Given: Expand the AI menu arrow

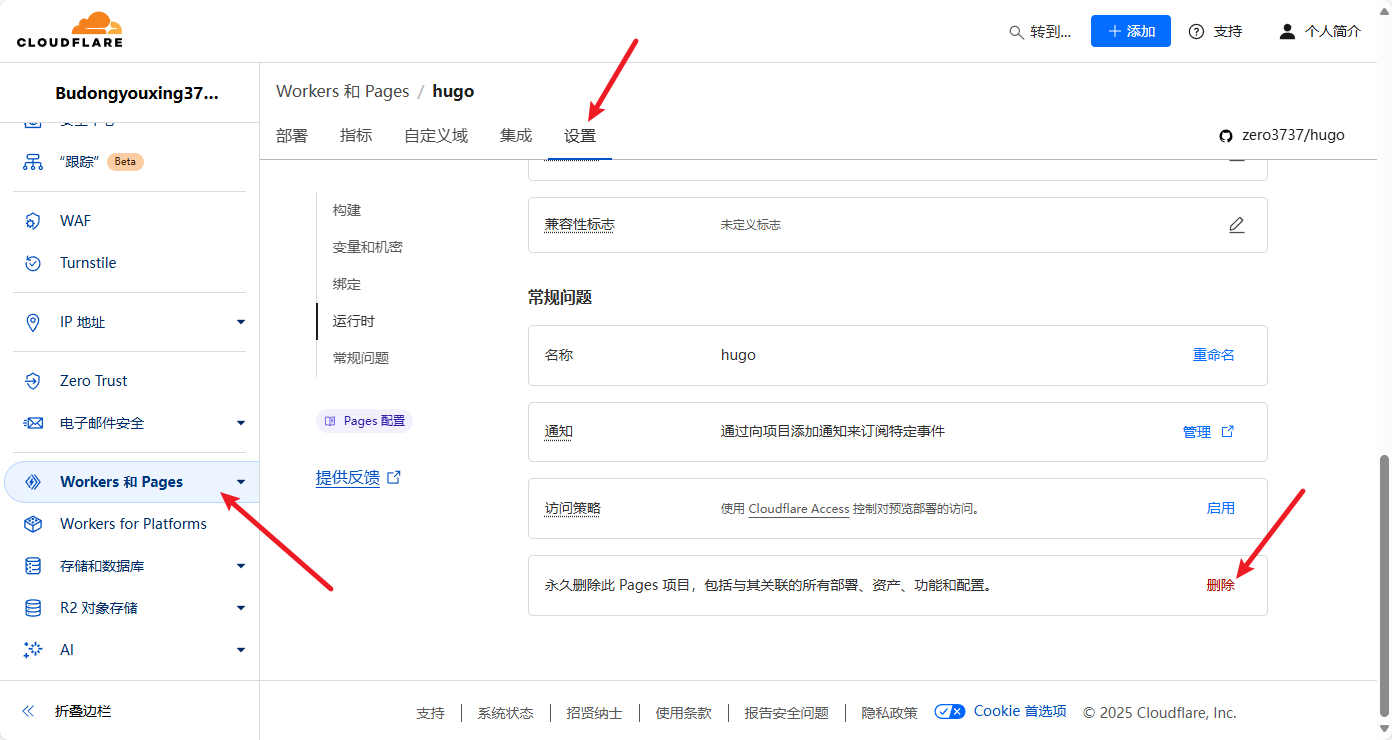Looking at the screenshot, I should [x=241, y=650].
